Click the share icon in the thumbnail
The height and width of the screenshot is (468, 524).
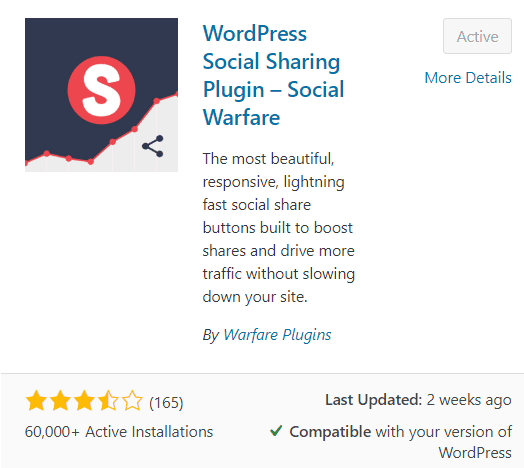click(x=153, y=146)
